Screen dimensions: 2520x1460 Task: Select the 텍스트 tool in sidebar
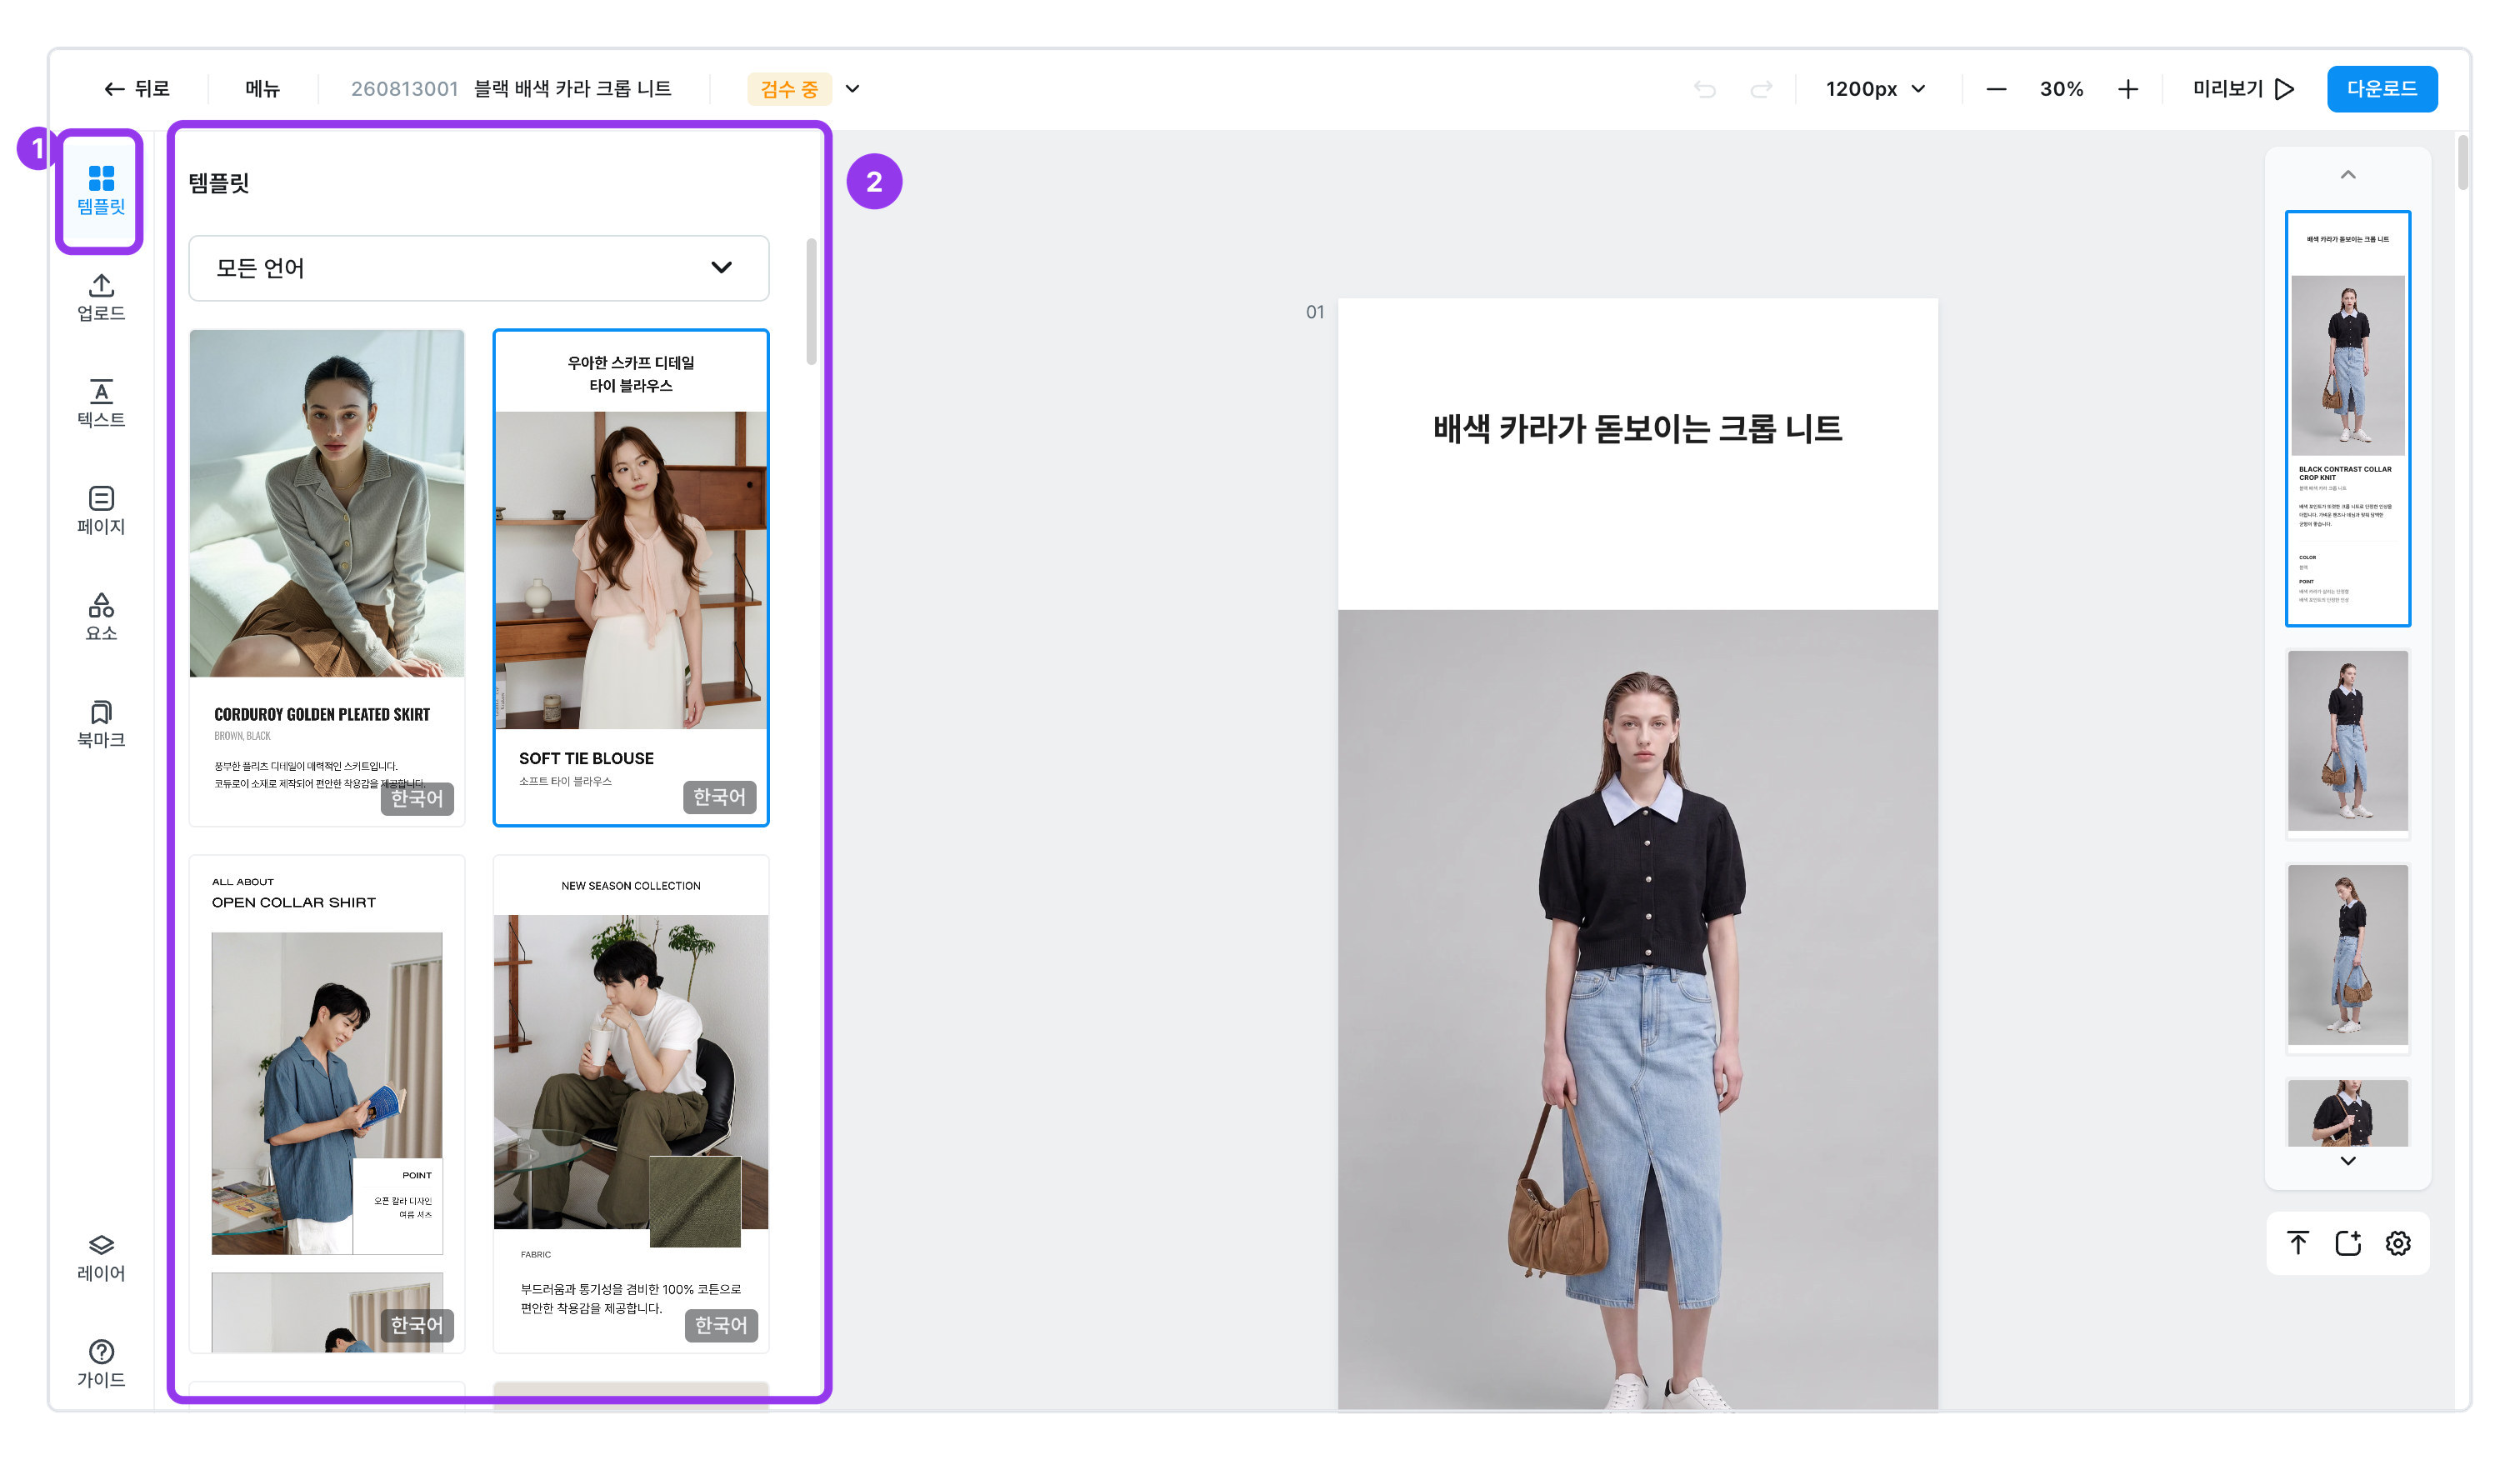101,404
